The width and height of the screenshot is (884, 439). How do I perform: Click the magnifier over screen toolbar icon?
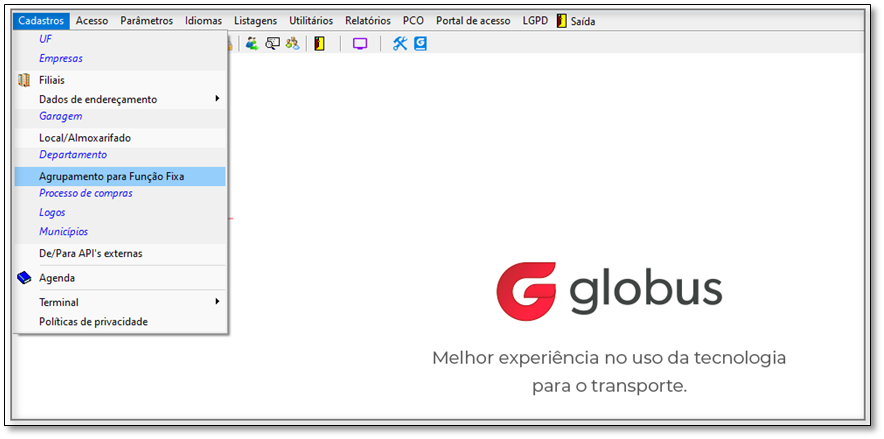click(273, 43)
